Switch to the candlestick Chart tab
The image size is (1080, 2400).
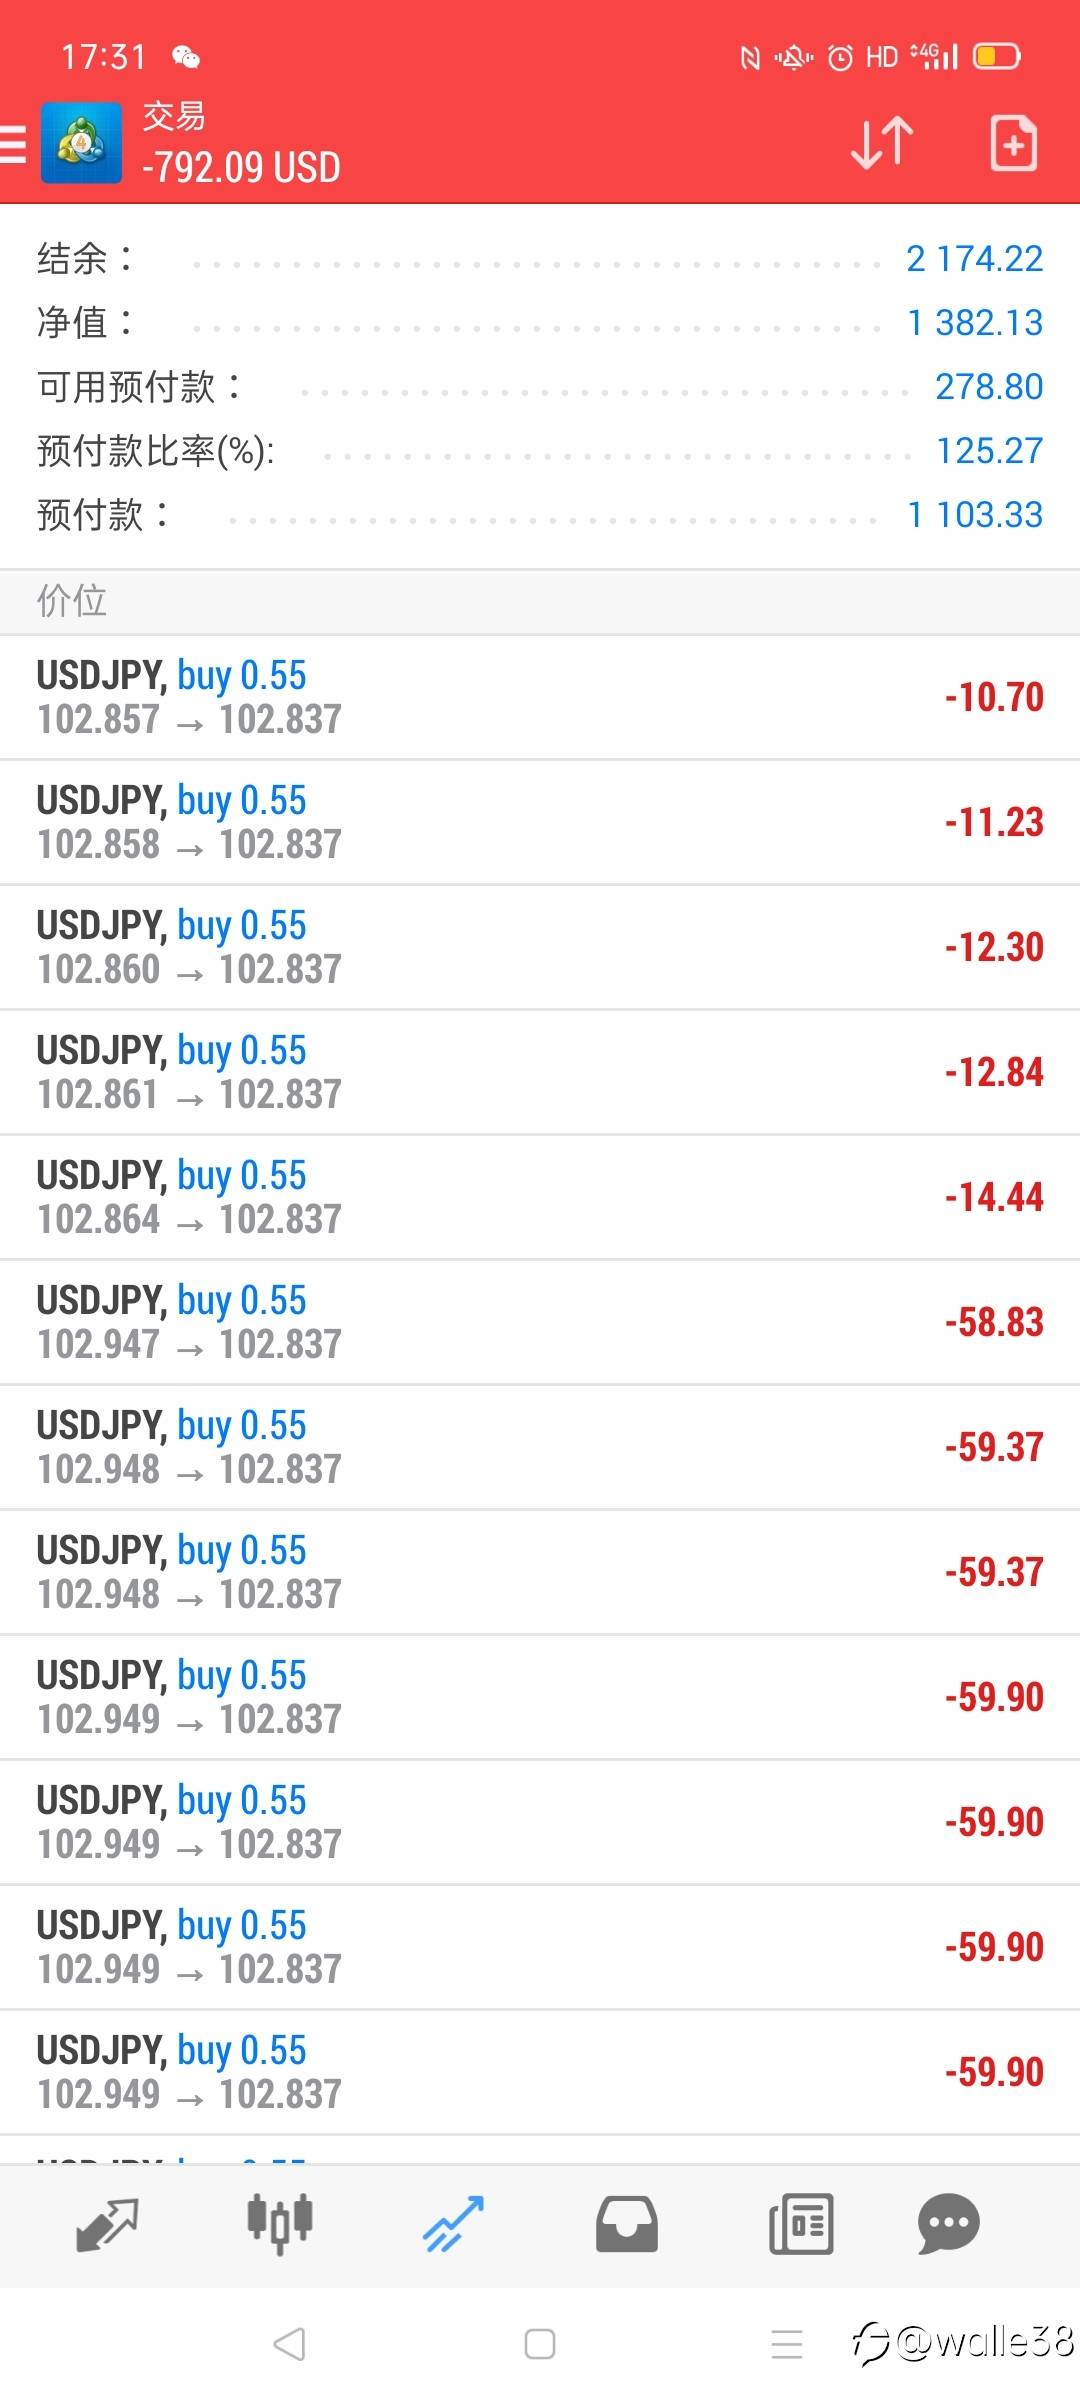pos(280,2224)
